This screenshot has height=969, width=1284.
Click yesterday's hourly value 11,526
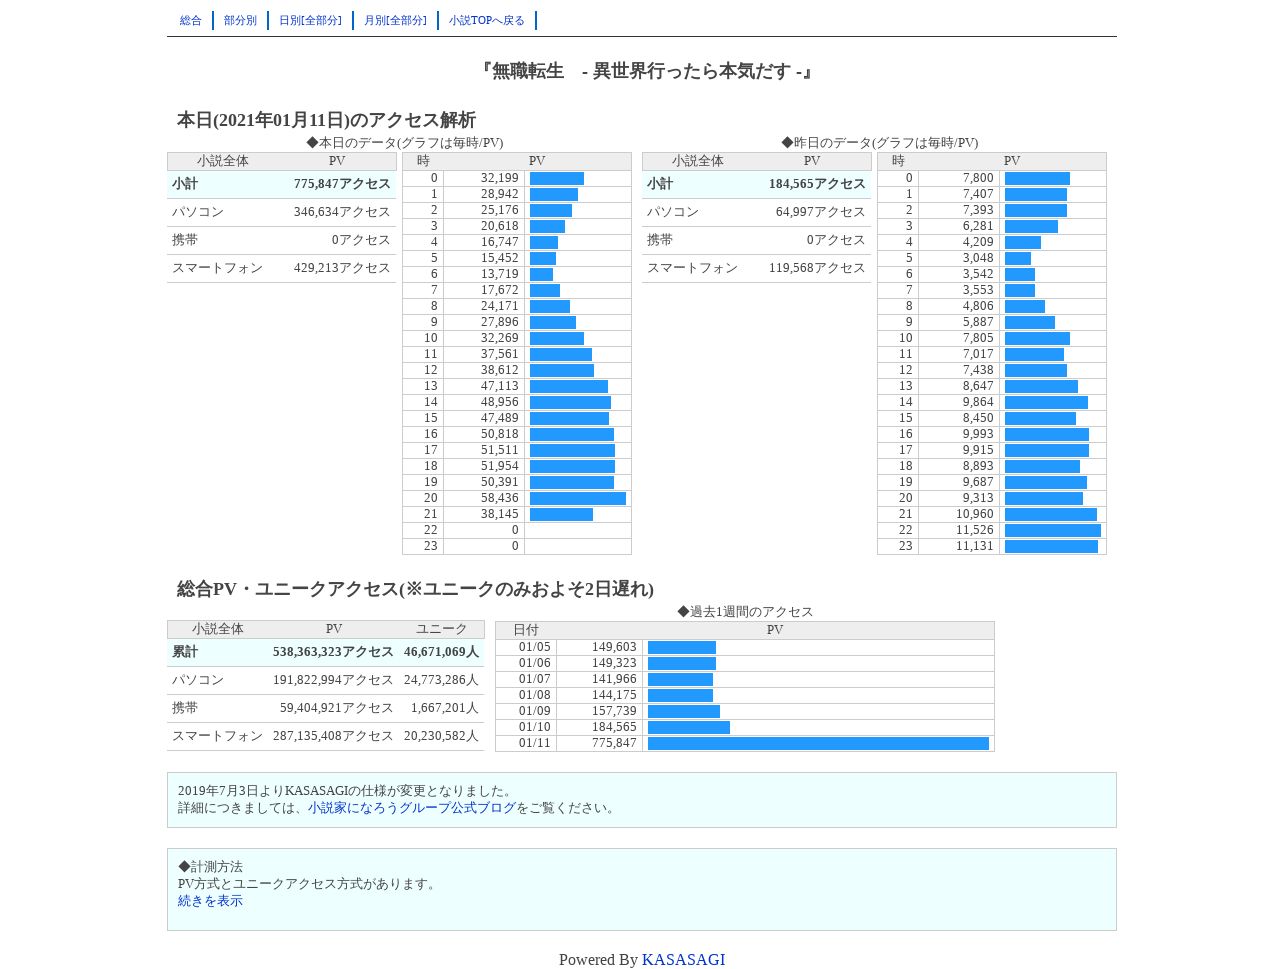(974, 530)
